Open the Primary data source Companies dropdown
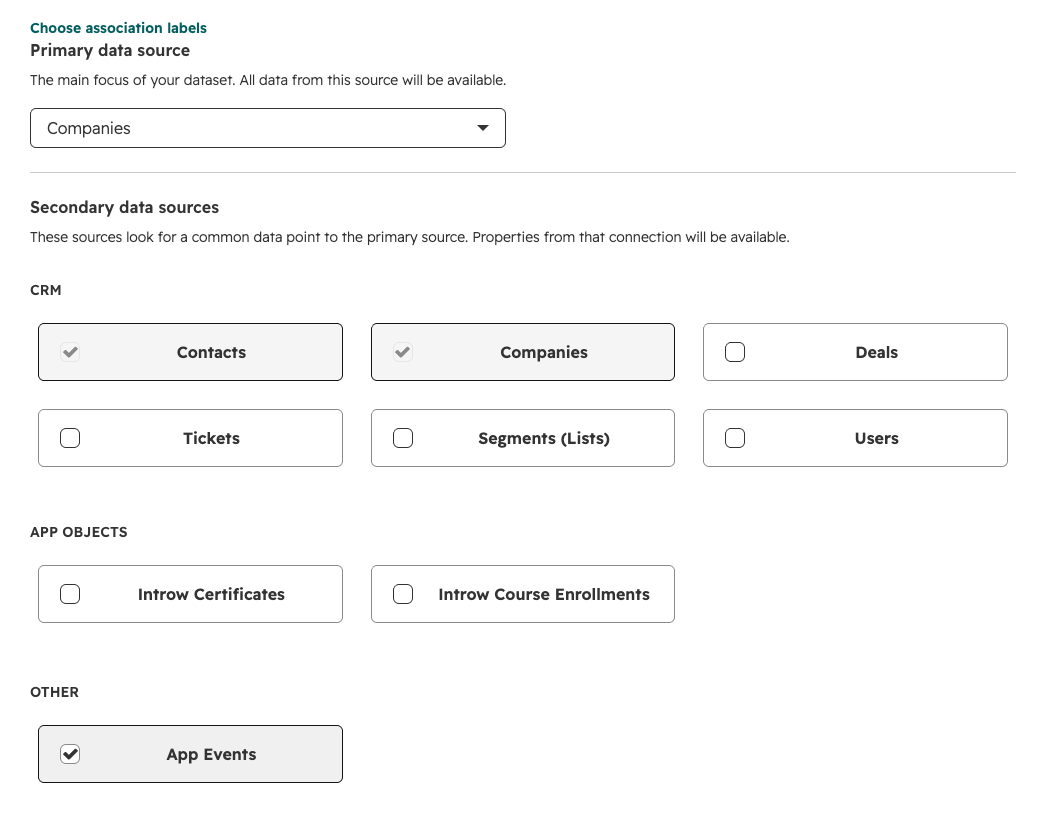1045x820 pixels. click(x=268, y=128)
